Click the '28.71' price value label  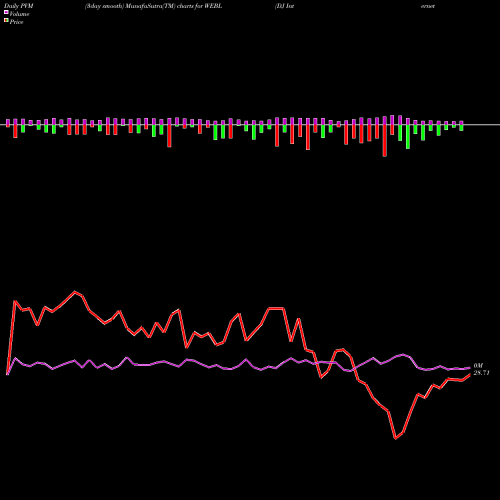481,373
